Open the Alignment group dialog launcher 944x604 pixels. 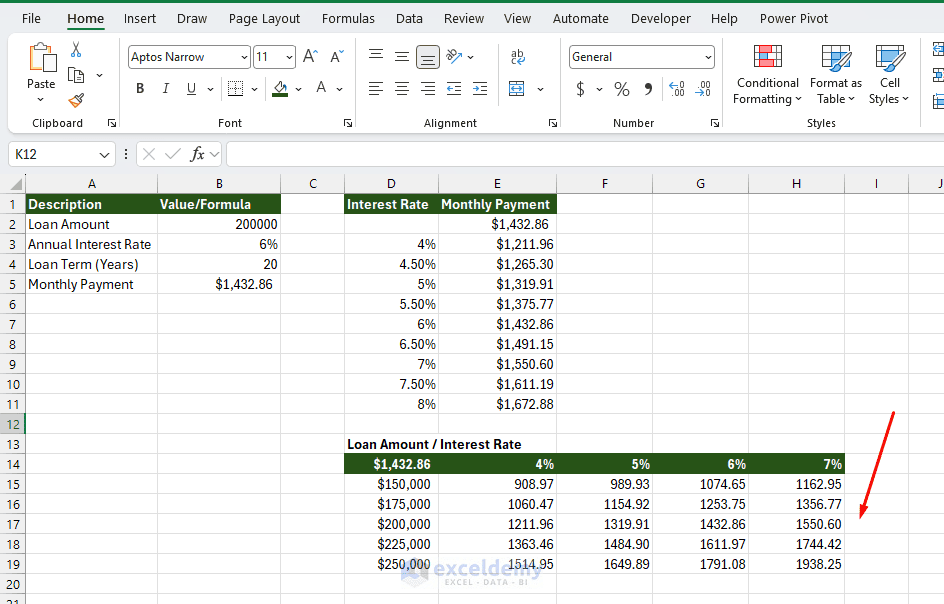(553, 123)
